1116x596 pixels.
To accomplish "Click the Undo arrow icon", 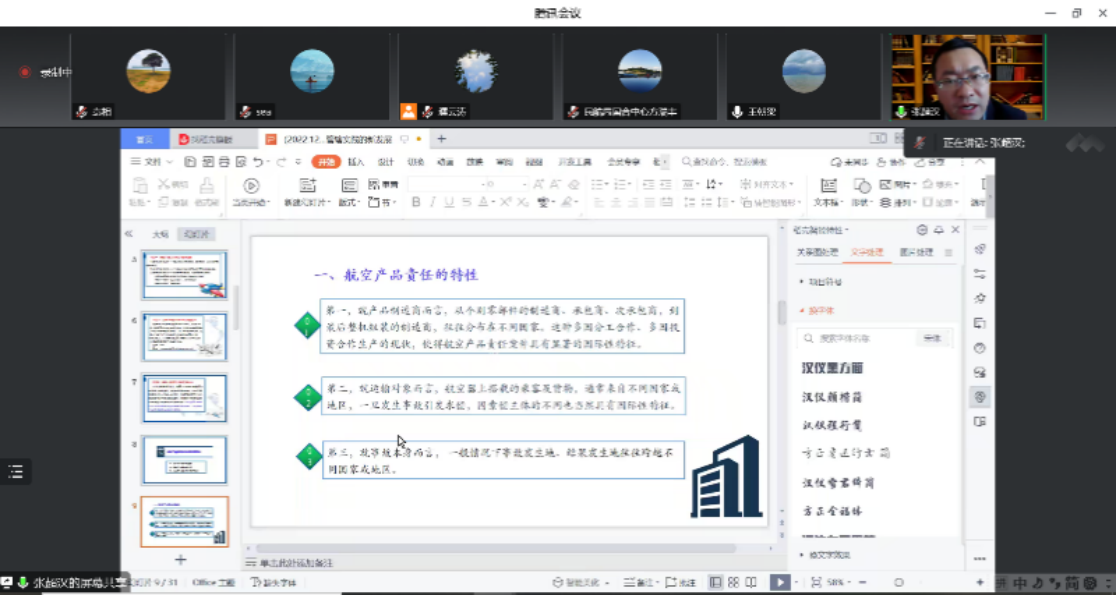I will [x=258, y=162].
